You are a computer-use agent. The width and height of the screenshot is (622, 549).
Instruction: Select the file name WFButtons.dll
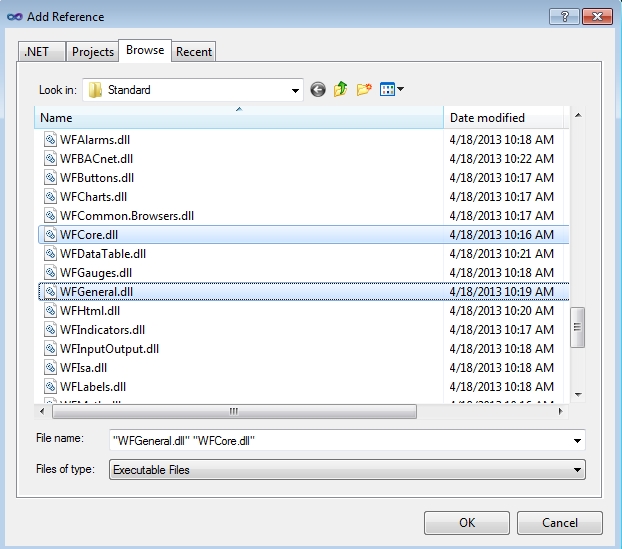97,178
